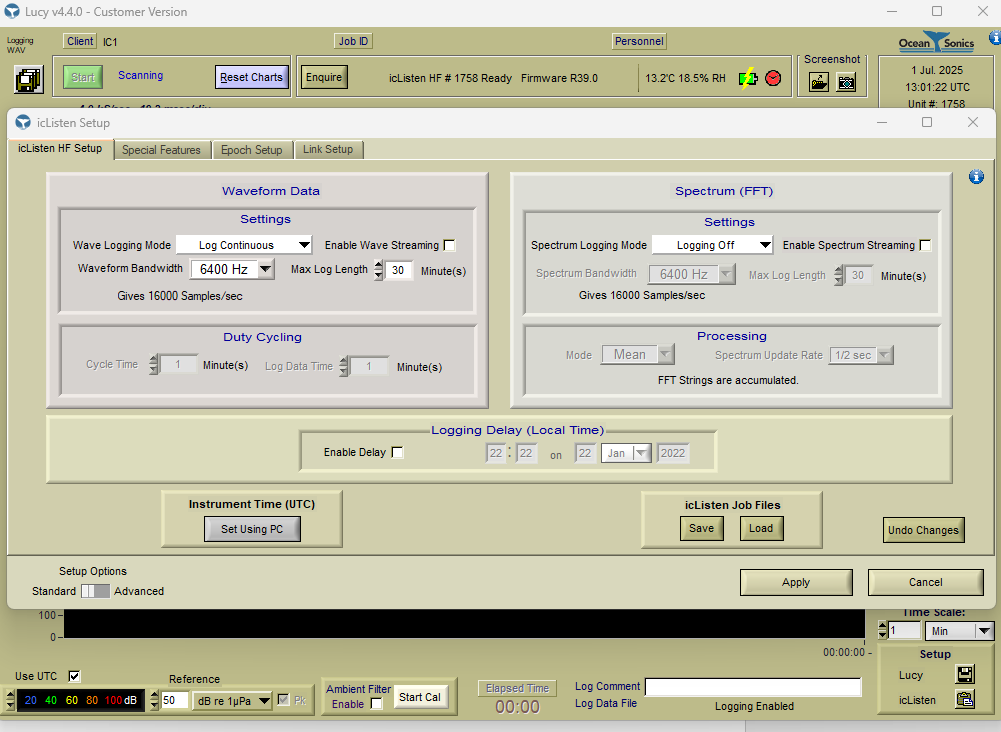
Task: Switch to the Special Features tab
Action: tap(162, 150)
